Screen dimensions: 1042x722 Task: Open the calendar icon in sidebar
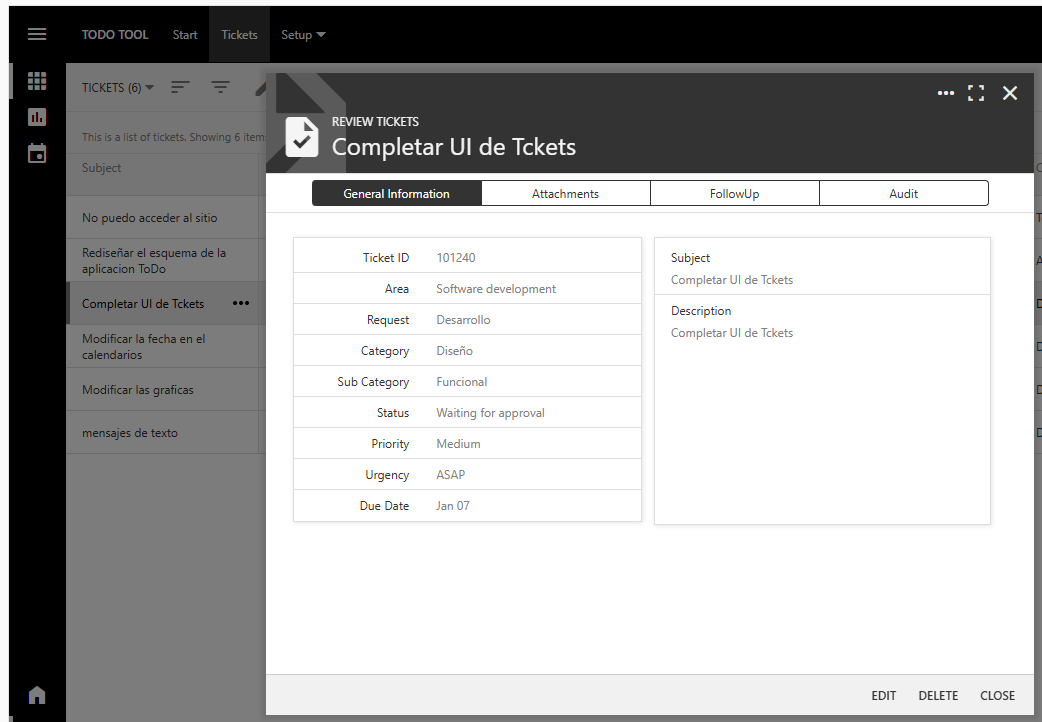coord(37,153)
